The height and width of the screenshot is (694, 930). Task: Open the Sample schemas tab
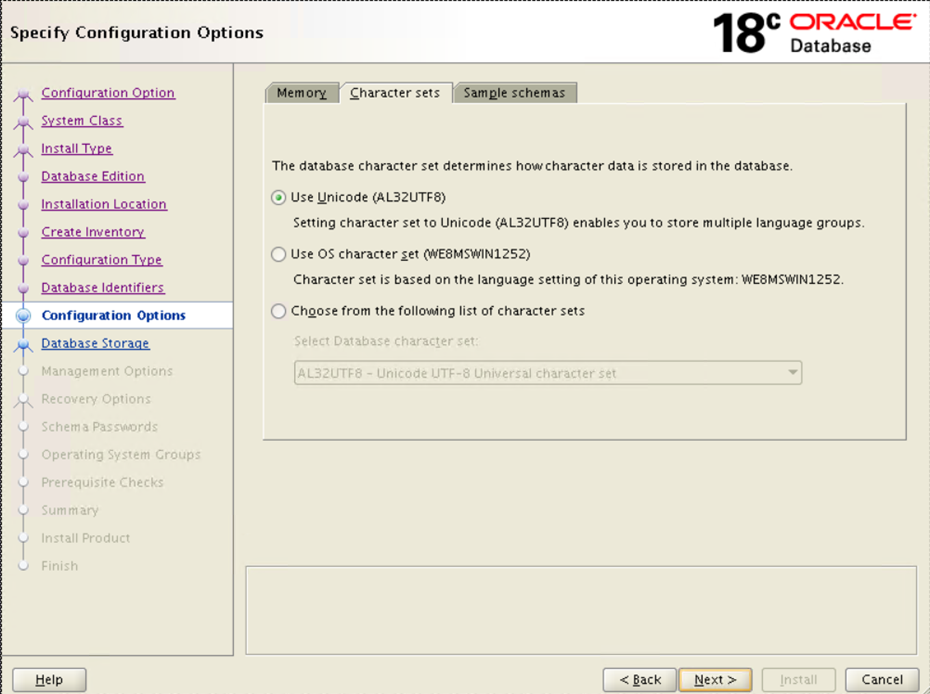pyautogui.click(x=514, y=93)
